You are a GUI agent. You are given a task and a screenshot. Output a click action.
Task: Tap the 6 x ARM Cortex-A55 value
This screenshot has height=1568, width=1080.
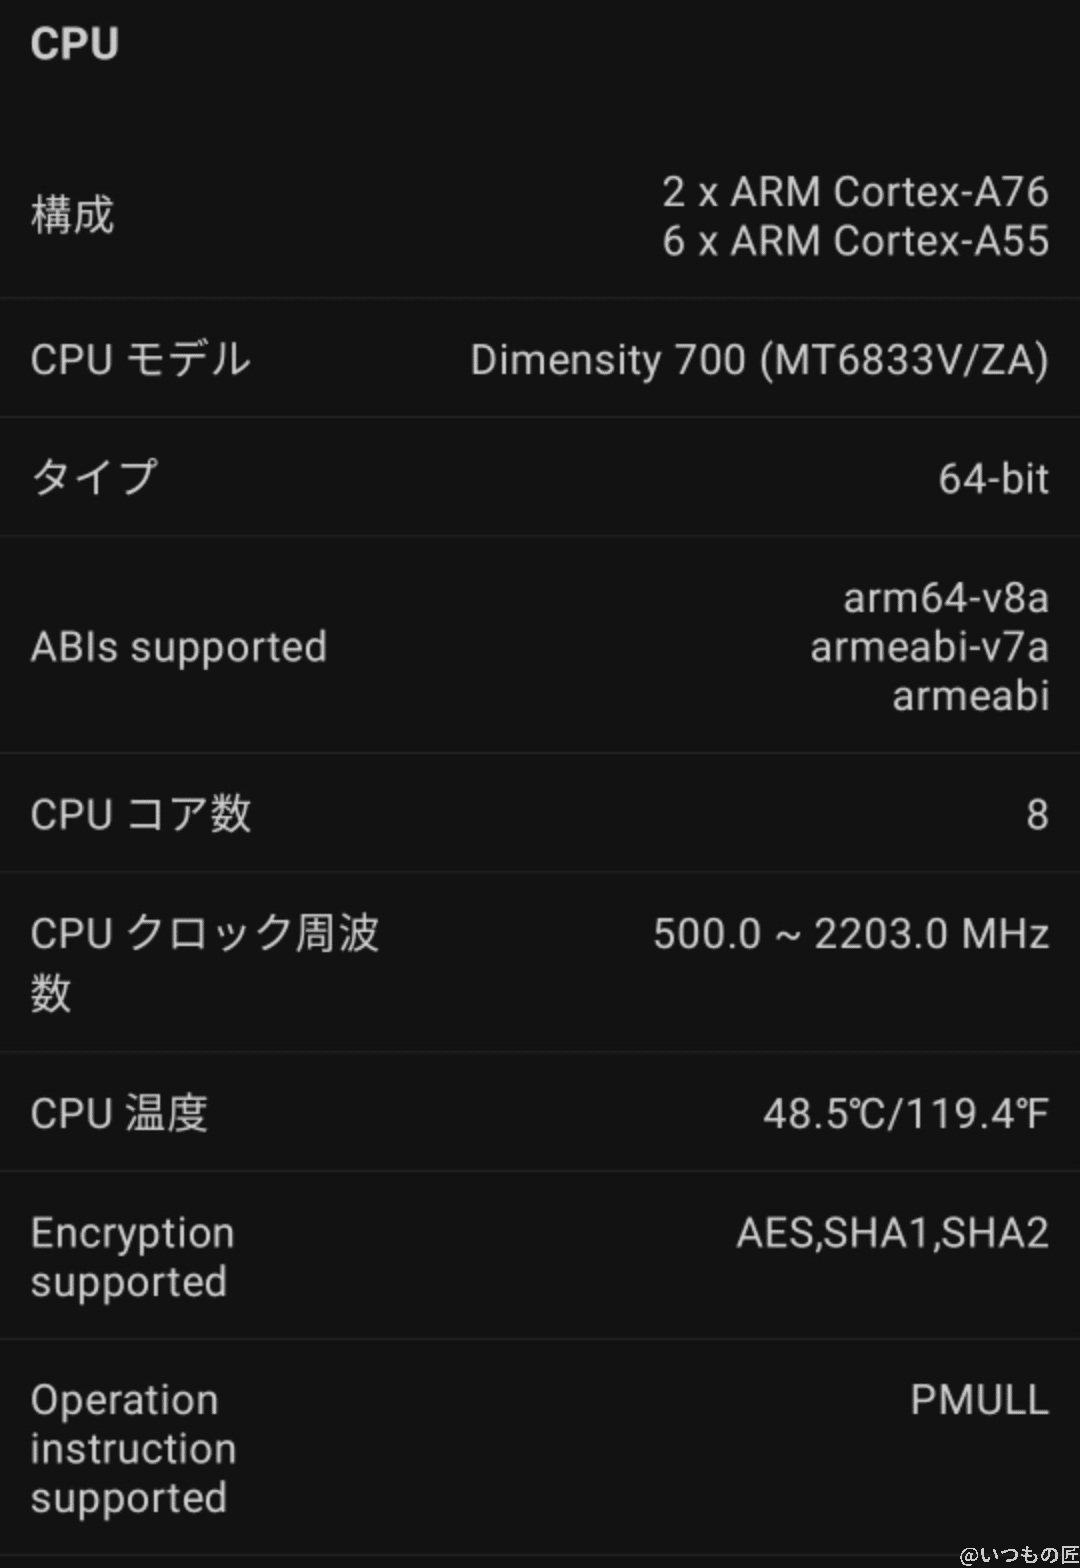pyautogui.click(x=855, y=241)
